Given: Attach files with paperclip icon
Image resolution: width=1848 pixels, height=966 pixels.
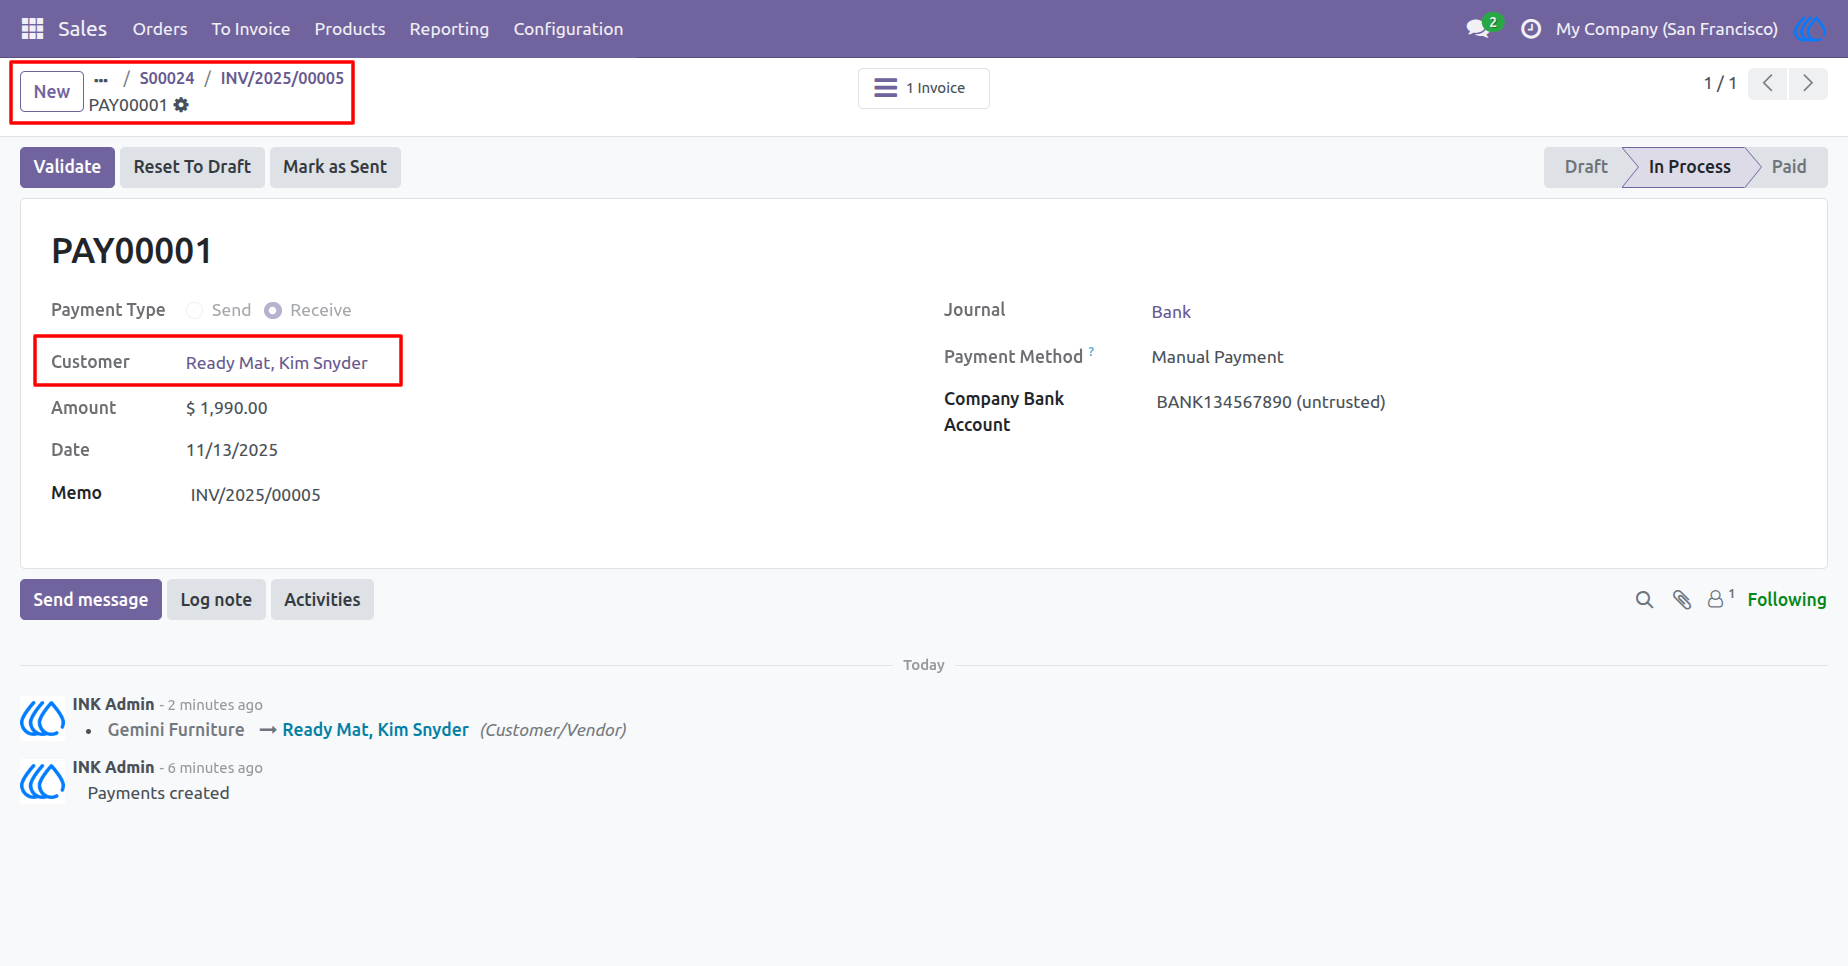Looking at the screenshot, I should [1682, 600].
